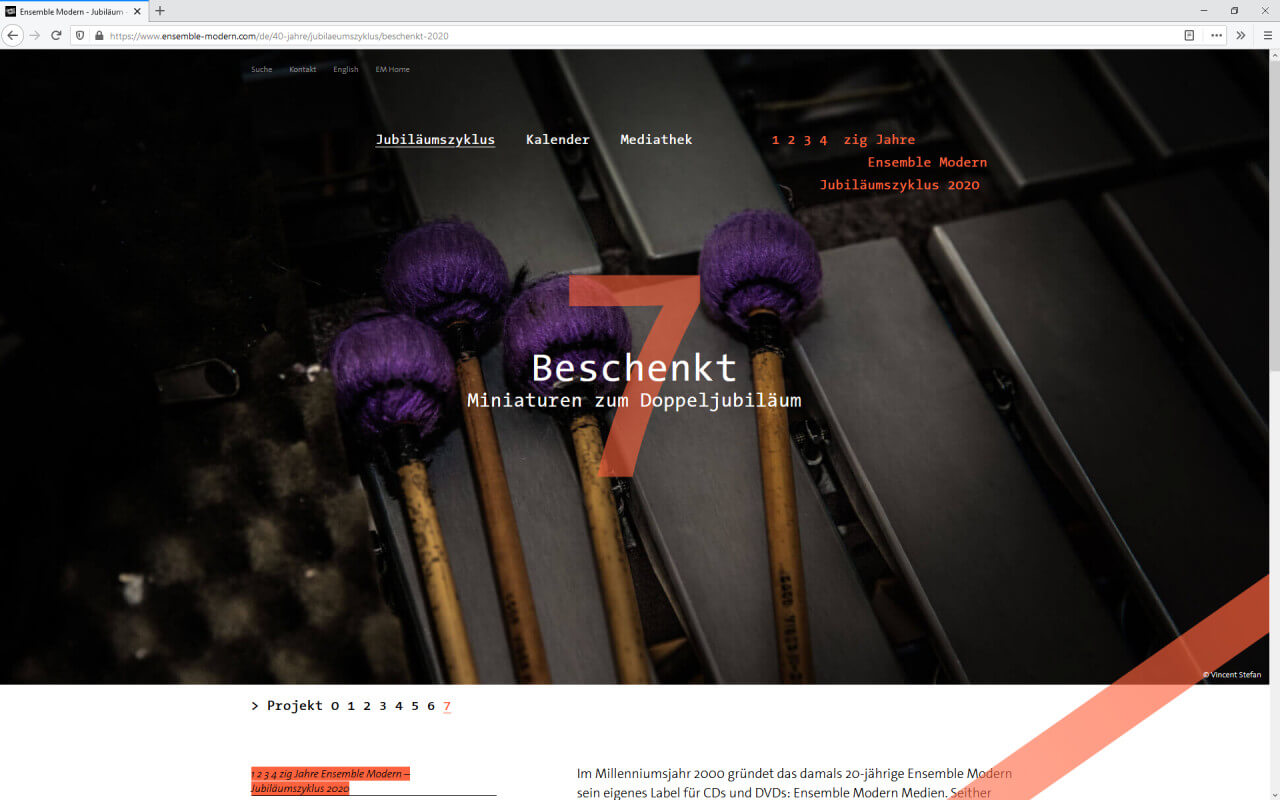Toggle reader view icon in address bar
The image size is (1280, 800).
(x=1189, y=35)
